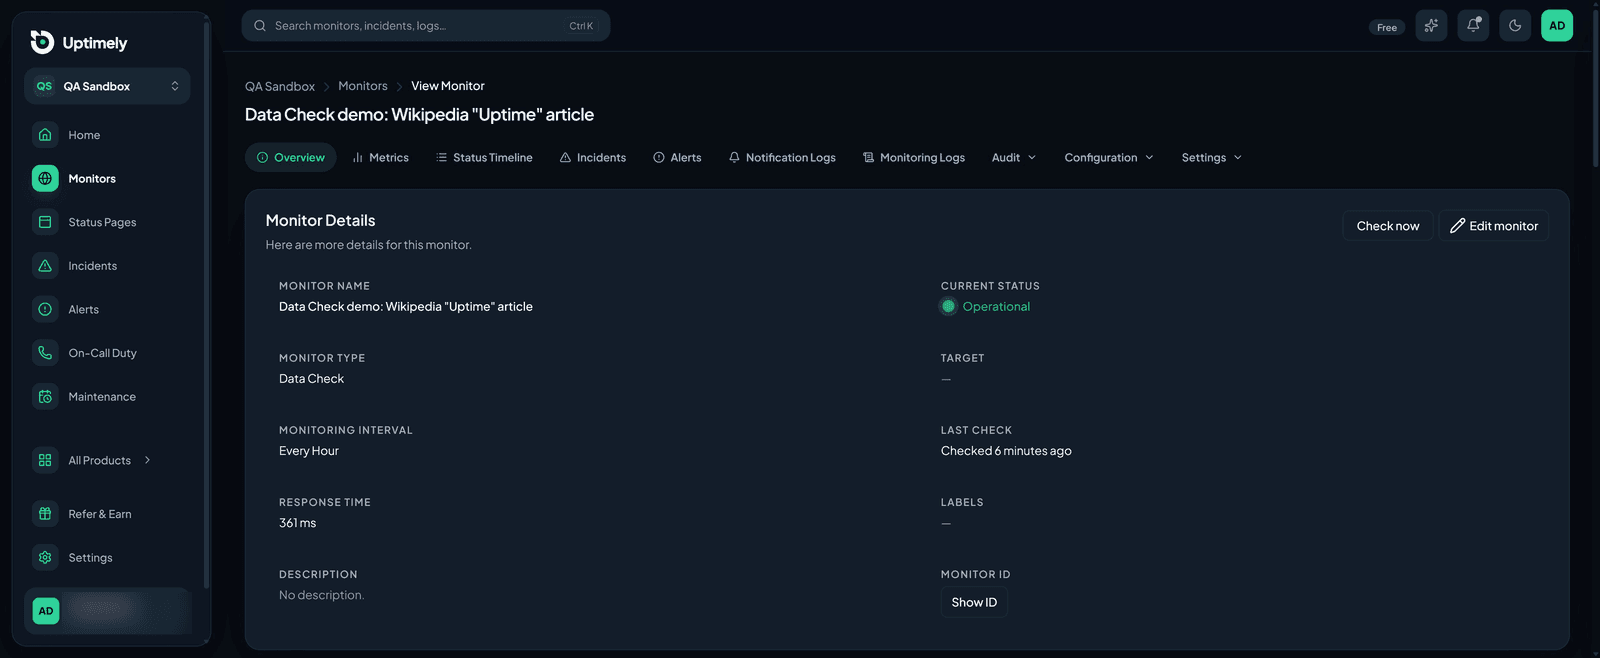Click the "361 ms" response time value
Image resolution: width=1600 pixels, height=658 pixels.
pyautogui.click(x=298, y=523)
